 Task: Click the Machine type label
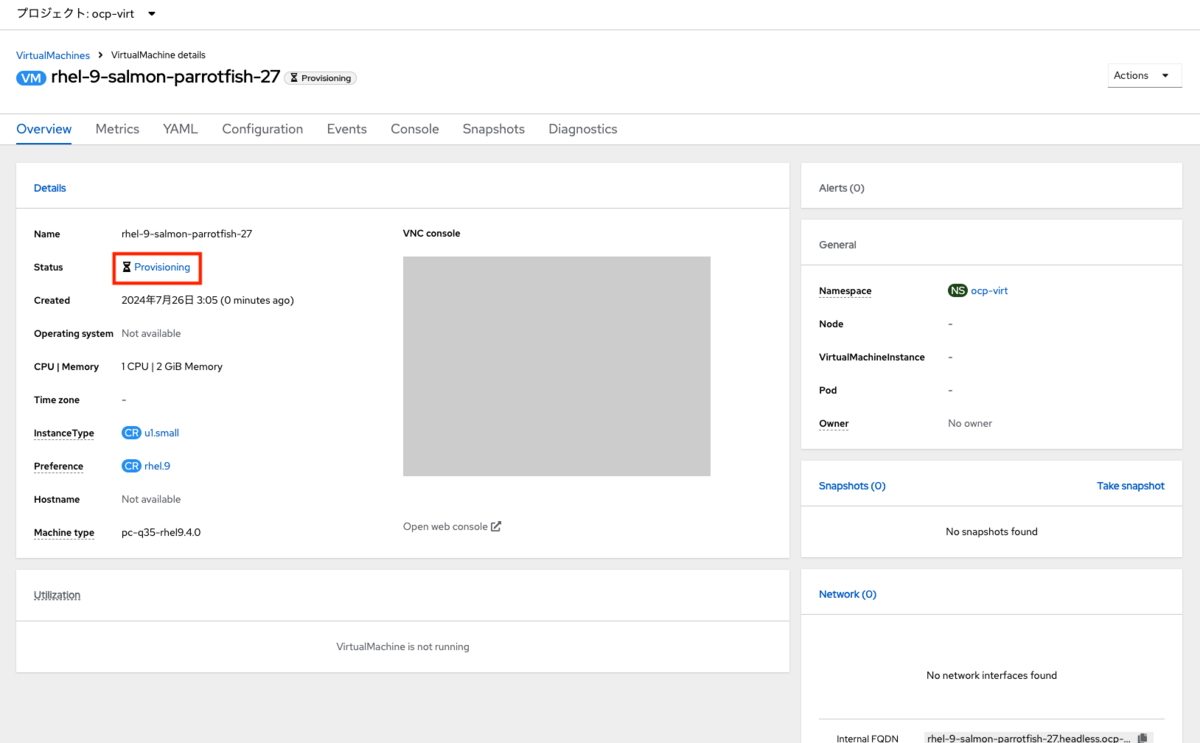64,533
